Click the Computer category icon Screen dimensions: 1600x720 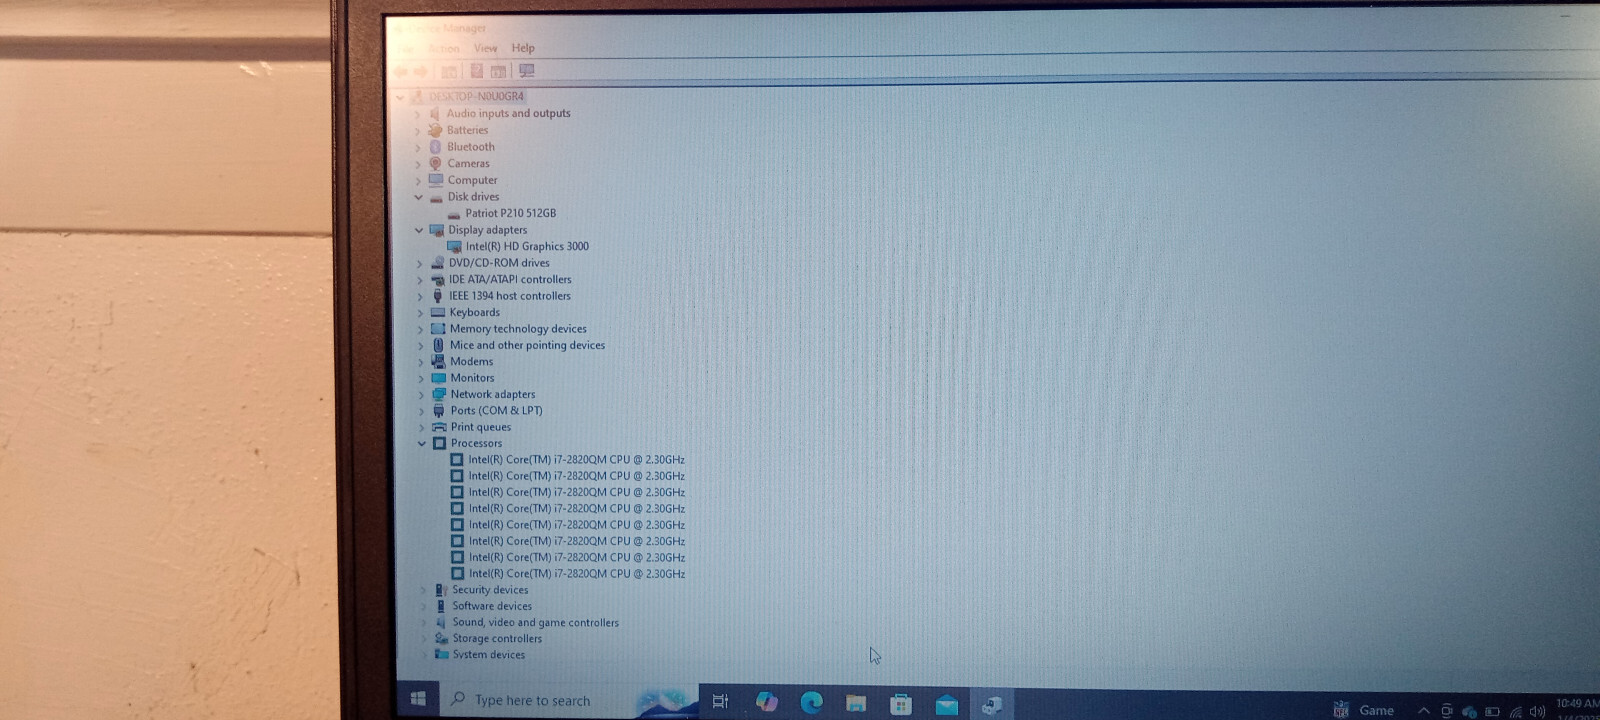click(436, 180)
